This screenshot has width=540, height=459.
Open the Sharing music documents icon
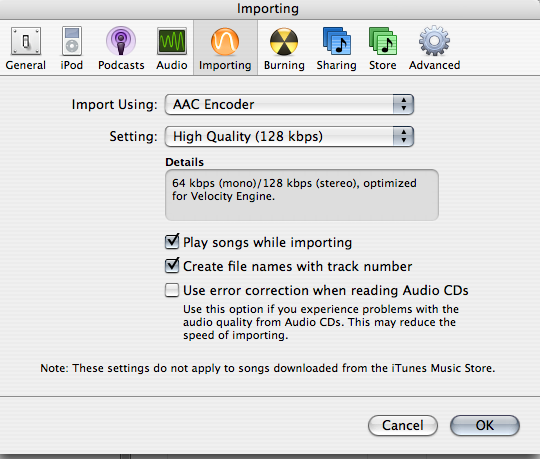click(x=337, y=41)
